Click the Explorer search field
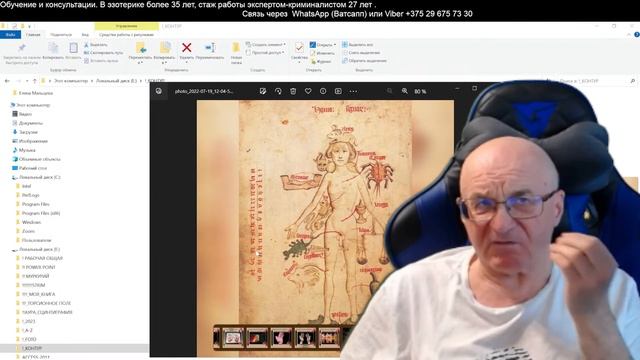 click(x=594, y=81)
